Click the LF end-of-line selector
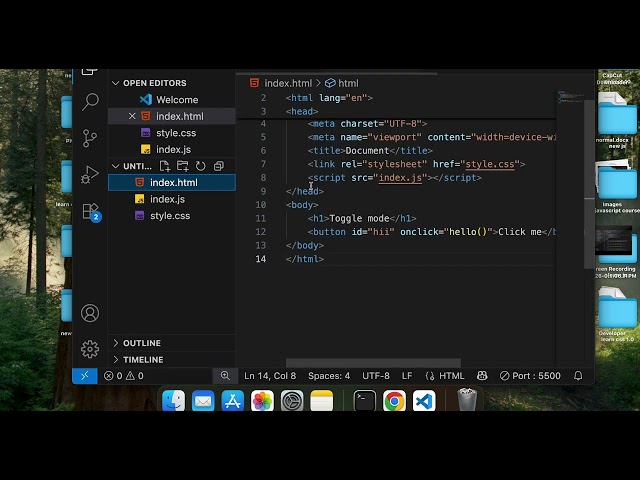Viewport: 640px width, 480px height. [407, 376]
